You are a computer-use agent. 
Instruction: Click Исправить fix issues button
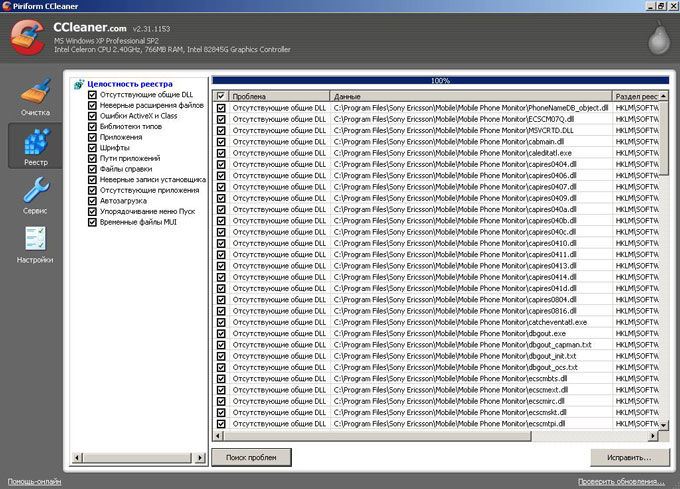[x=629, y=457]
